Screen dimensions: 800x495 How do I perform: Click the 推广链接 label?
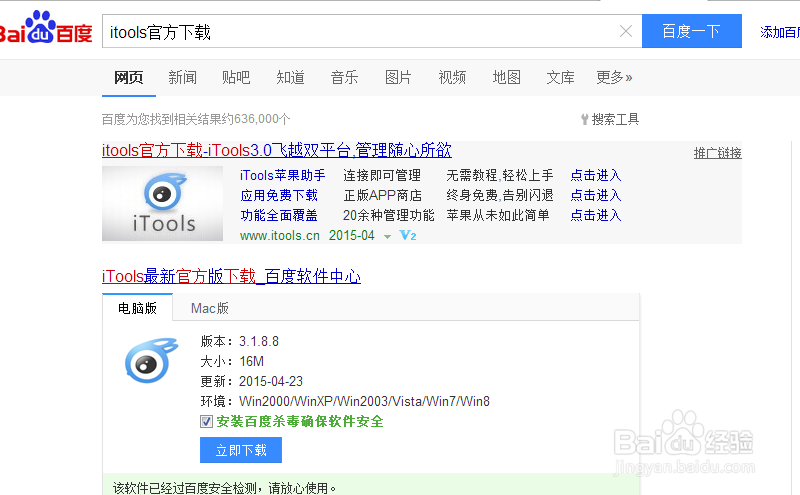[717, 153]
